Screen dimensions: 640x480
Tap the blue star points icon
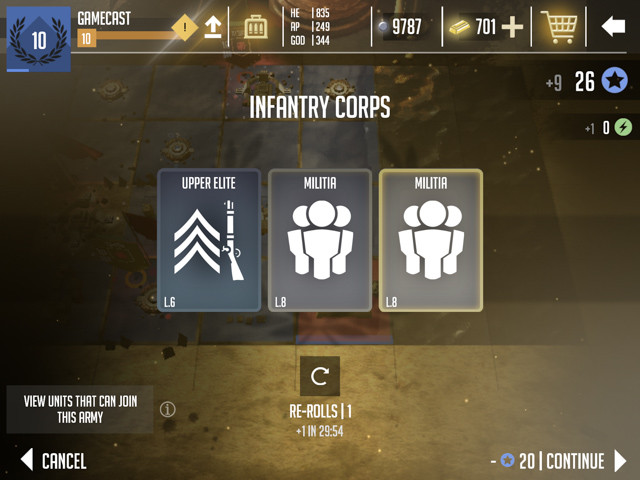tap(614, 81)
